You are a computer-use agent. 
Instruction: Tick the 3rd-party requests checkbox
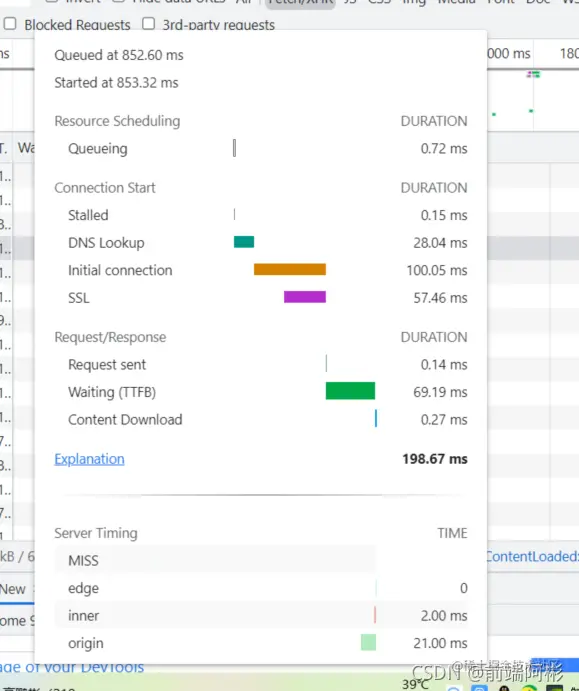click(148, 24)
